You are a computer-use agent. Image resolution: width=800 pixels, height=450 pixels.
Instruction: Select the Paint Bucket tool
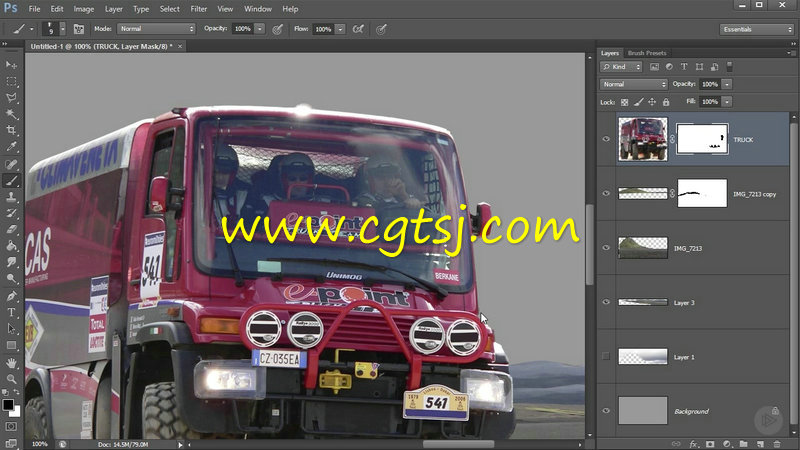[11, 246]
